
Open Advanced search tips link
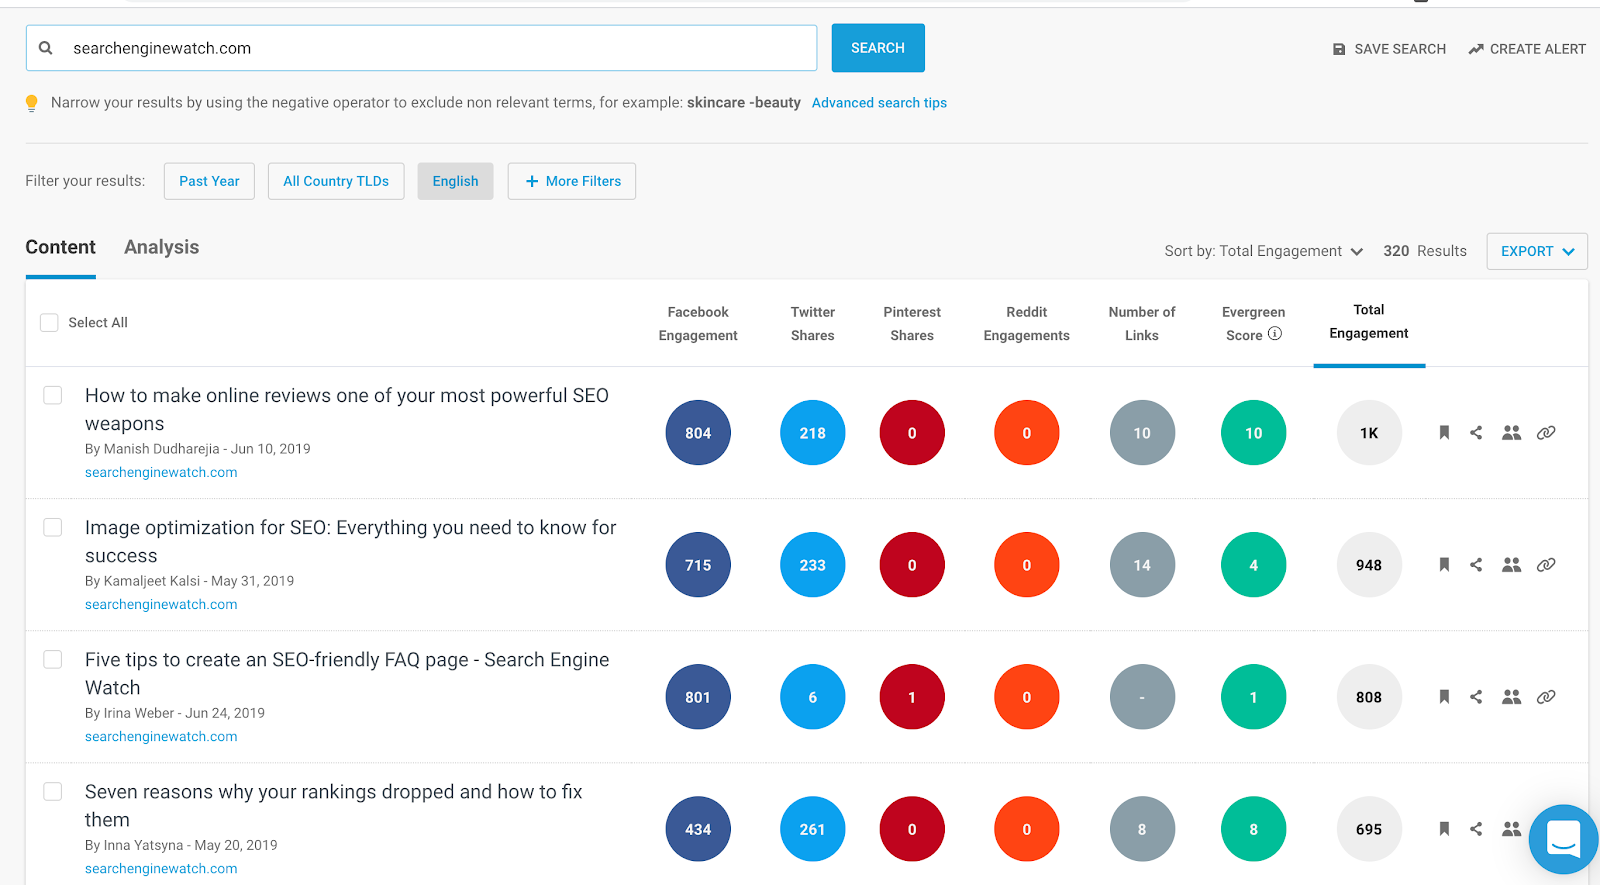click(x=879, y=103)
